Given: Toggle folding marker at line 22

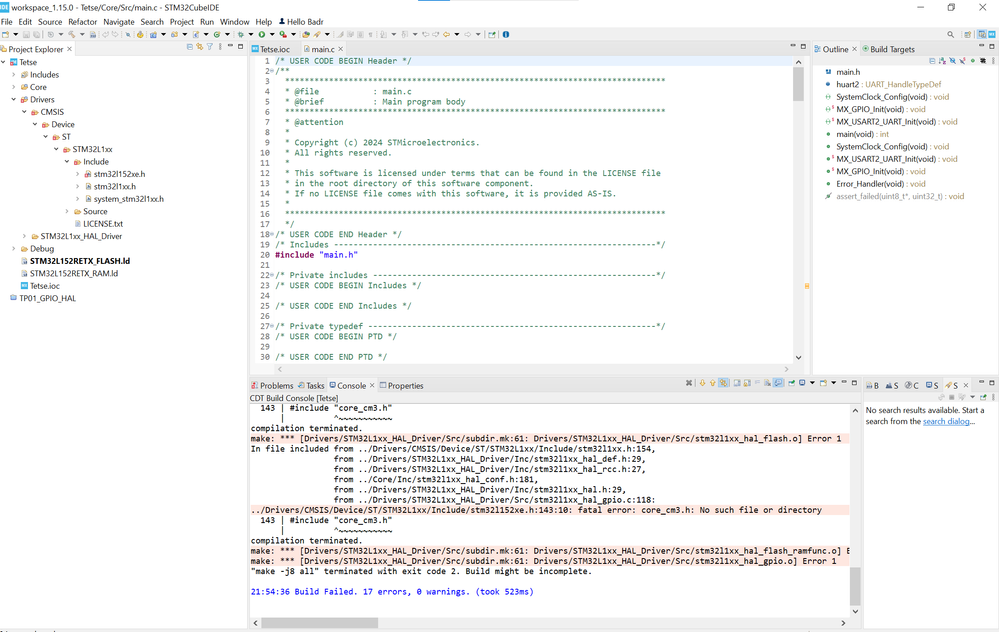Looking at the screenshot, I should [271, 275].
